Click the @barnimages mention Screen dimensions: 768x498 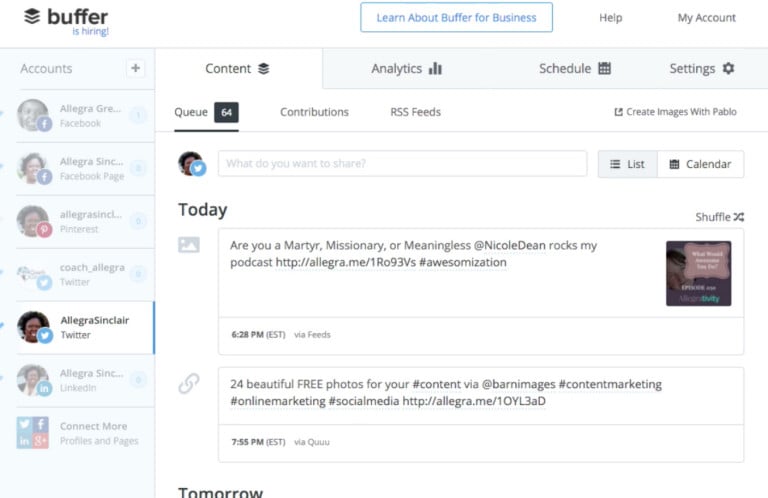tap(519, 384)
